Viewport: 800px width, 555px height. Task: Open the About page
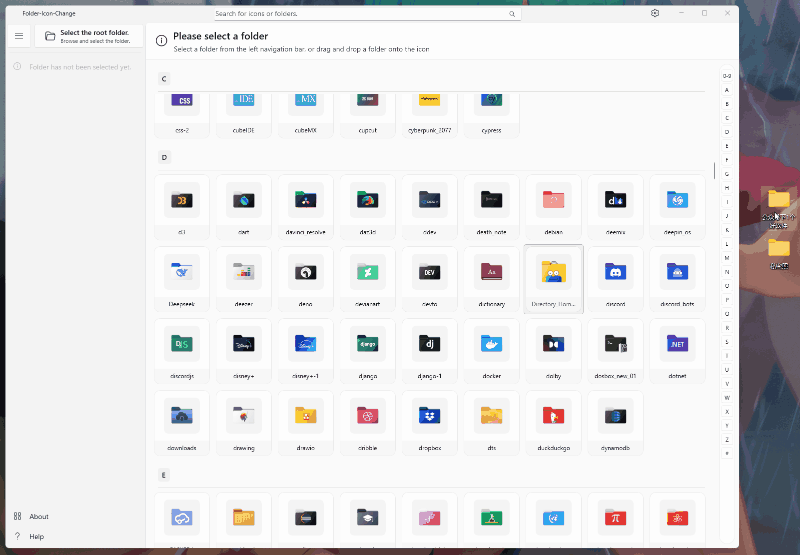click(32, 516)
